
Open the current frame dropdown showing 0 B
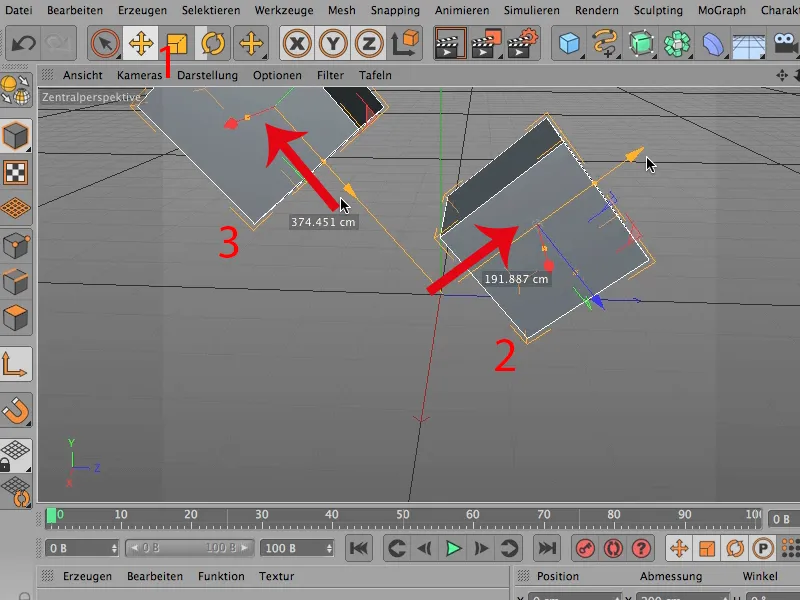(x=82, y=548)
